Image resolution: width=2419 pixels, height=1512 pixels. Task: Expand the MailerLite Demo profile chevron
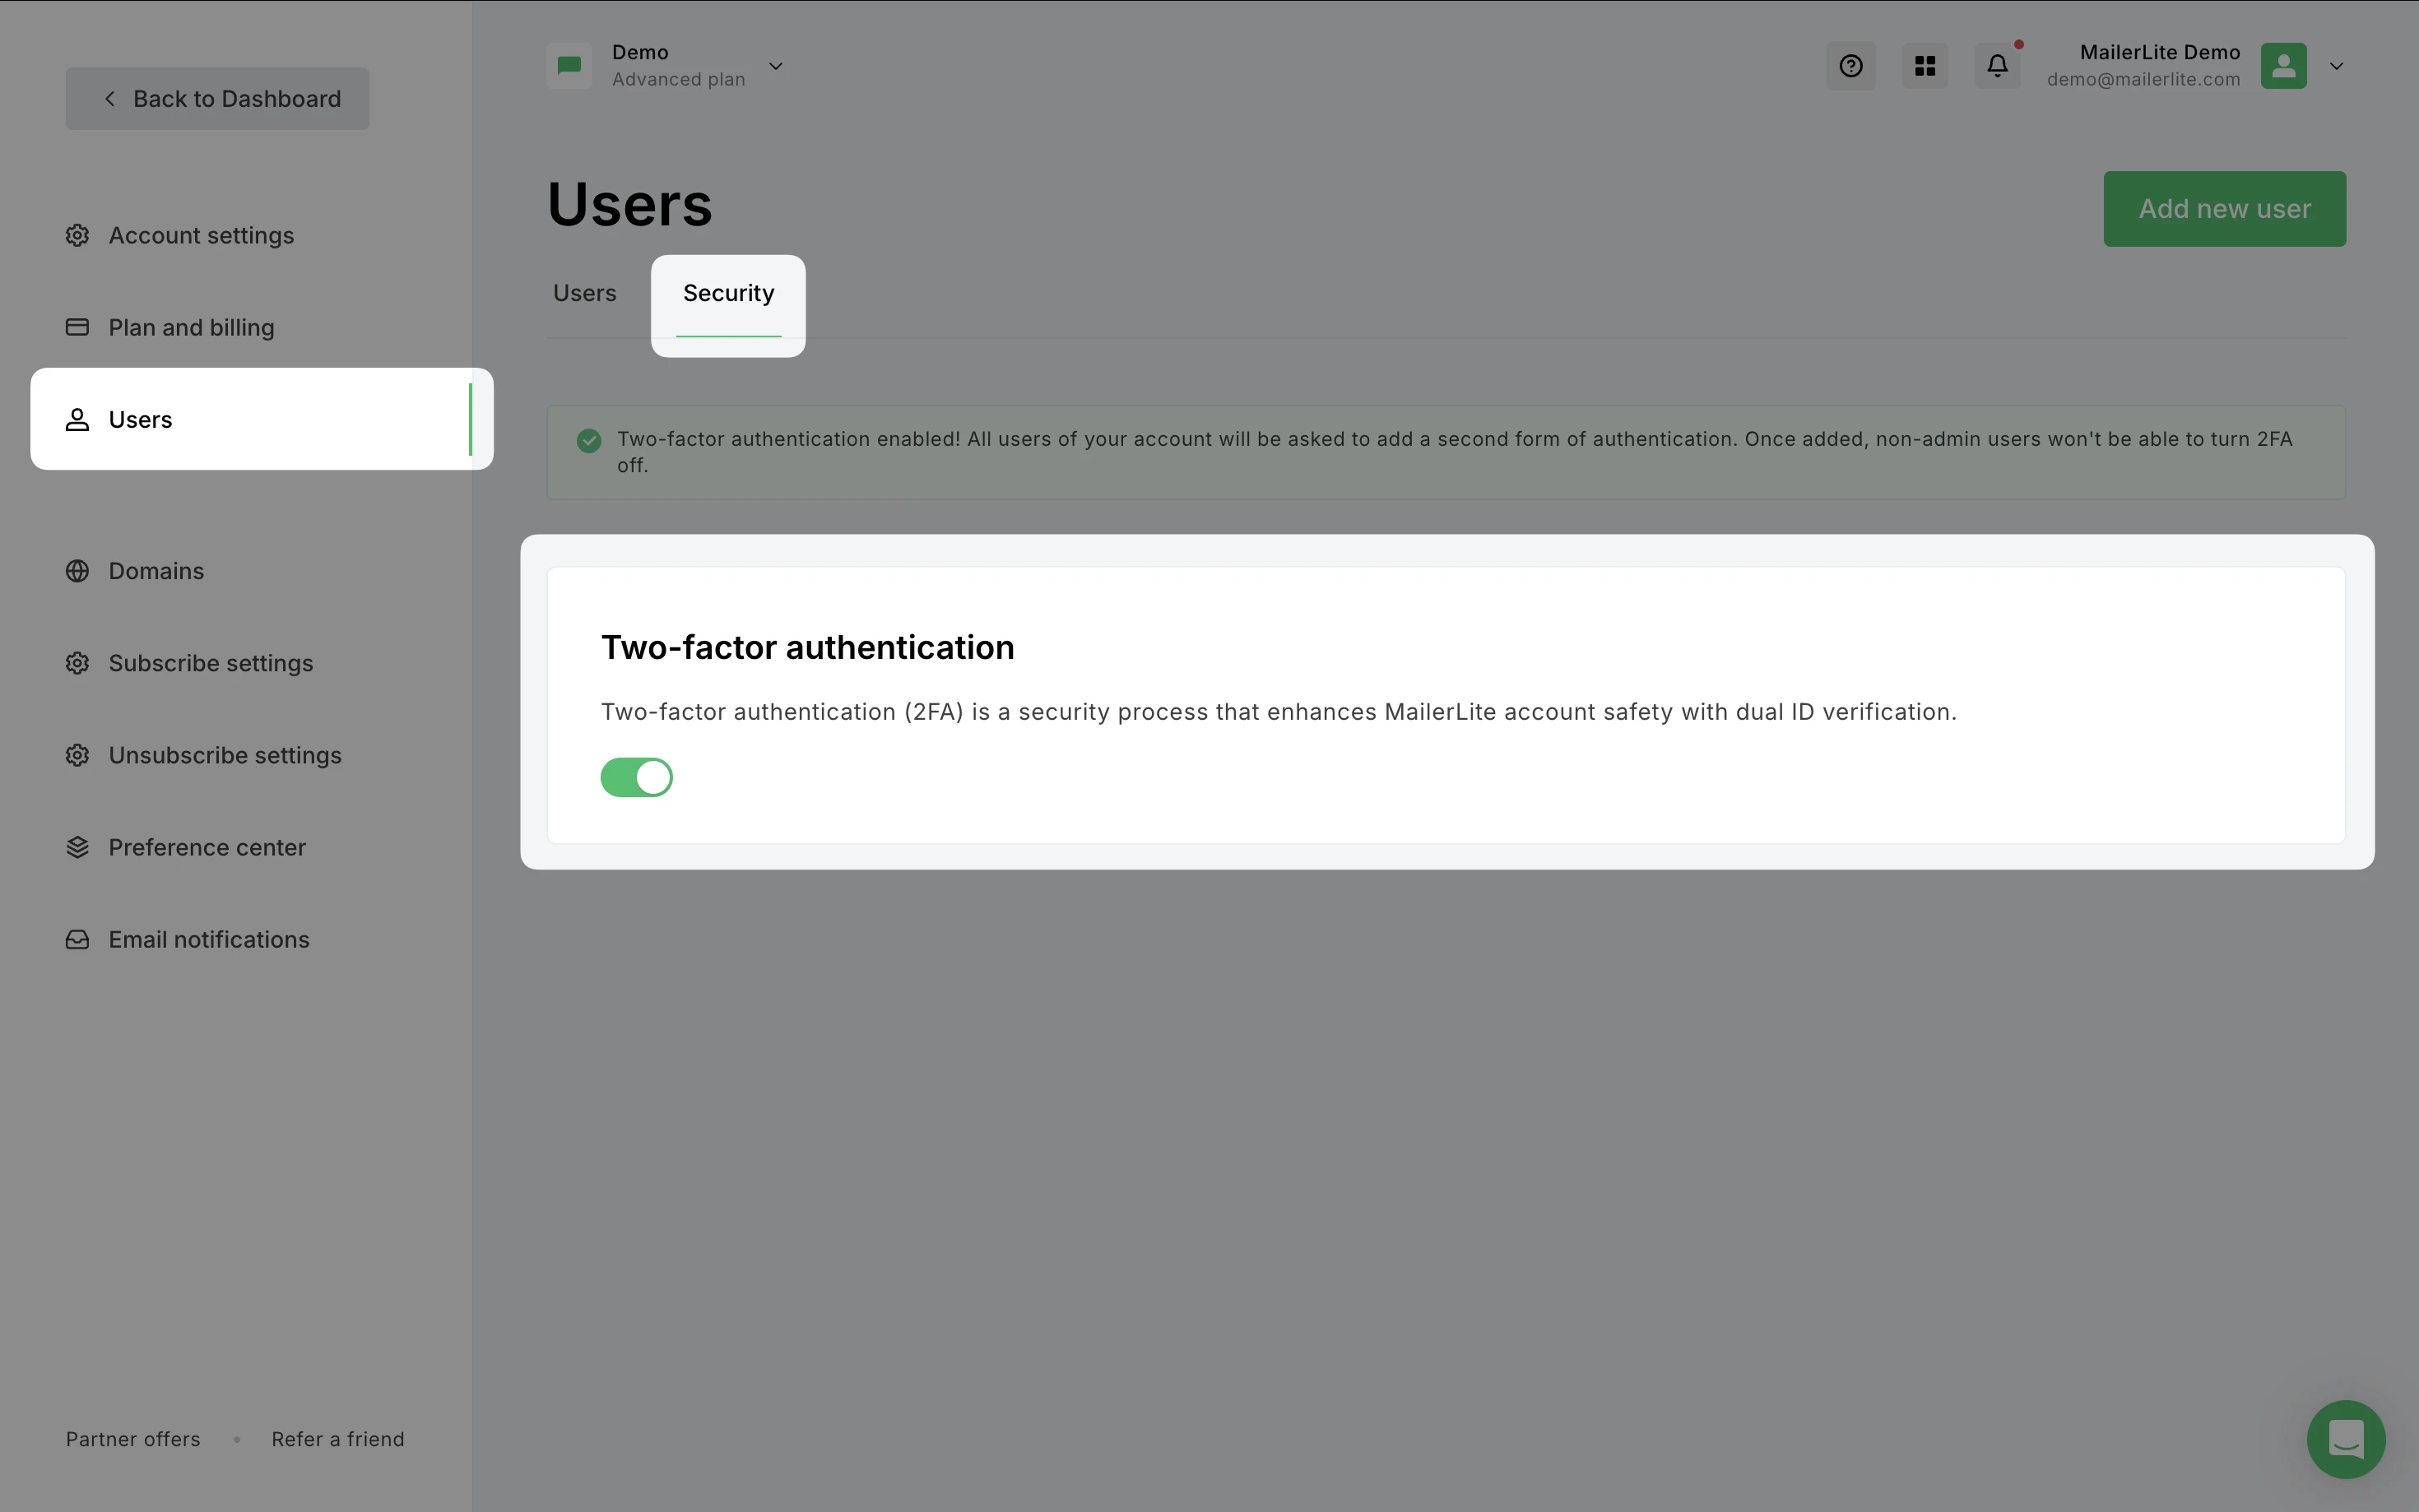tap(2336, 66)
